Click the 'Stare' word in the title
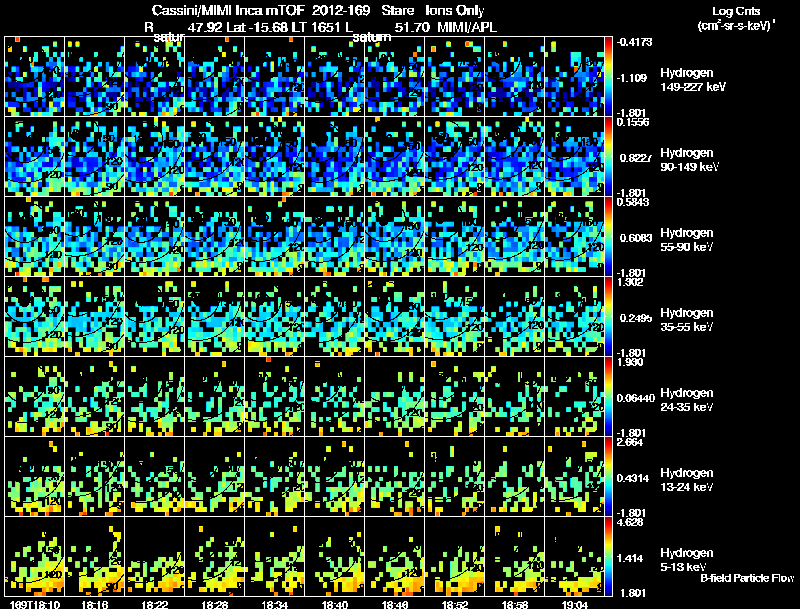Screen dimensions: 800x609 [398, 10]
